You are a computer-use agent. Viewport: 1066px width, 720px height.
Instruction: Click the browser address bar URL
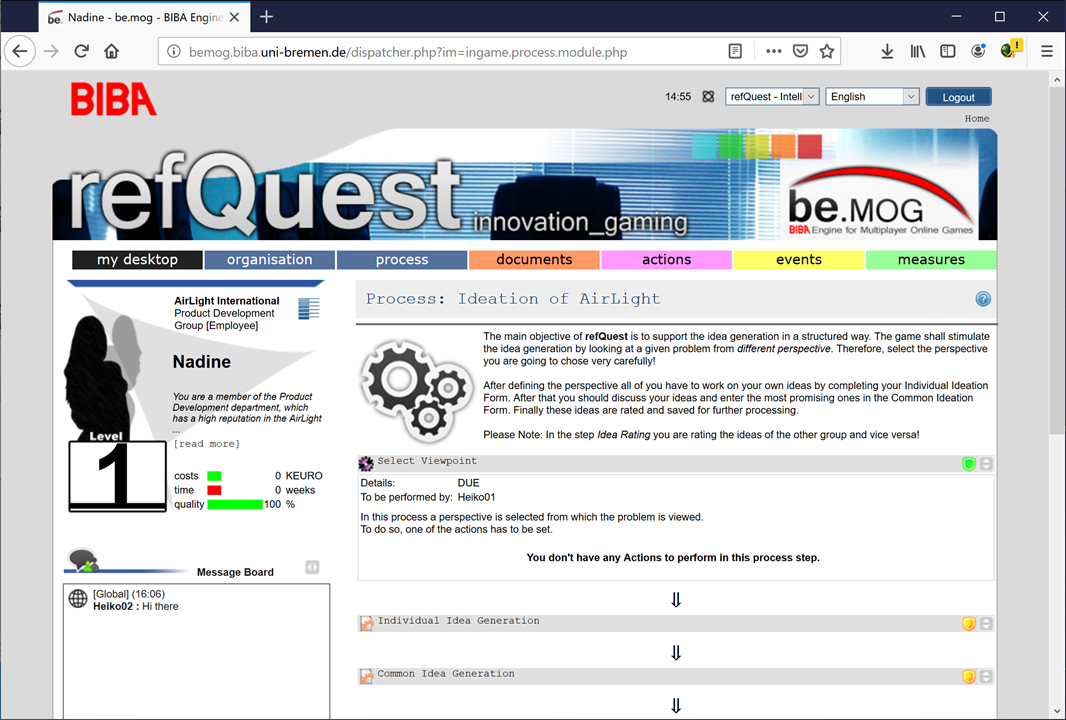[x=408, y=52]
